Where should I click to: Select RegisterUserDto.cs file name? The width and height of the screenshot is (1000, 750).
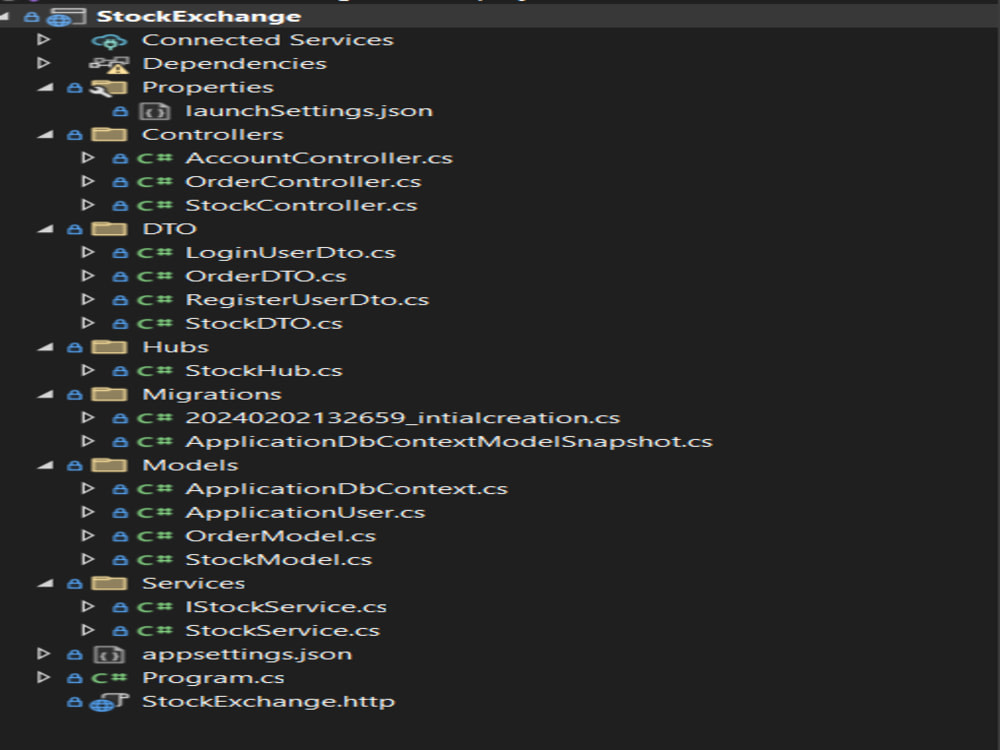(307, 300)
